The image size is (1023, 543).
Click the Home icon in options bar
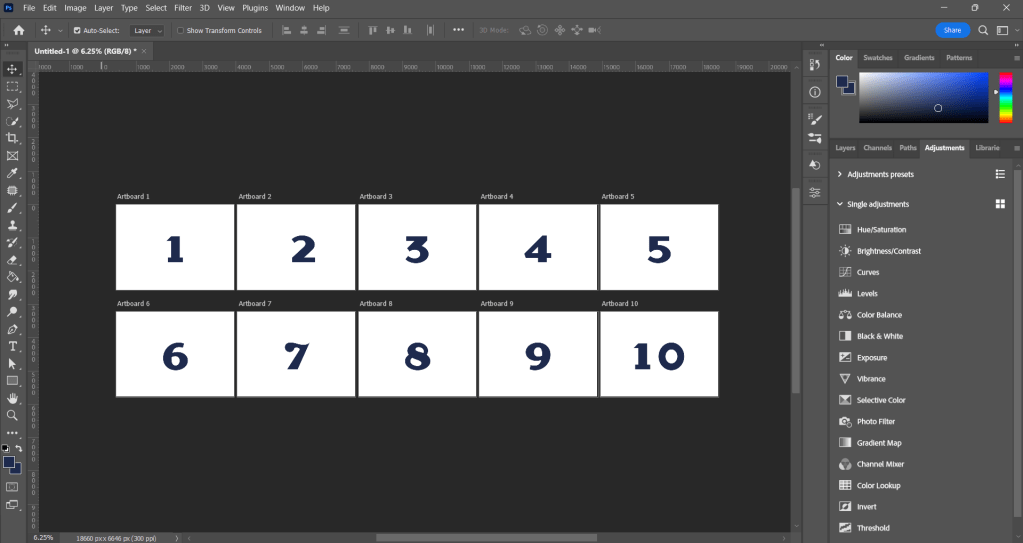coord(18,30)
